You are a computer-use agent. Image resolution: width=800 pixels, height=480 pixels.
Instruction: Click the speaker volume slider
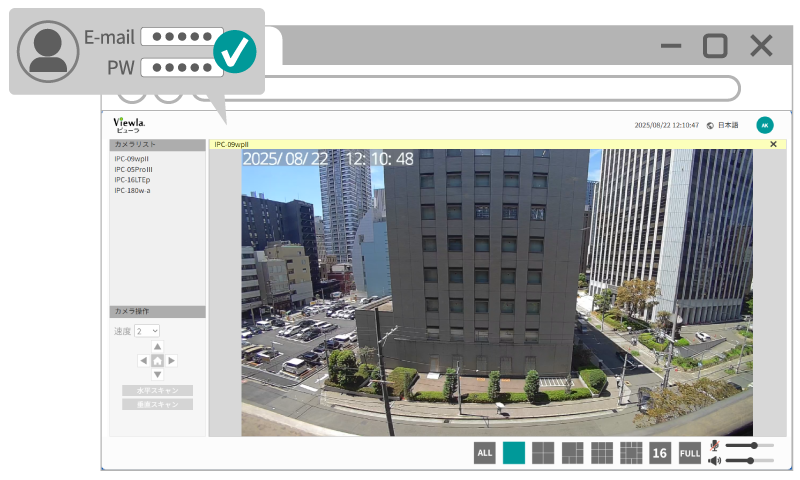[750, 460]
